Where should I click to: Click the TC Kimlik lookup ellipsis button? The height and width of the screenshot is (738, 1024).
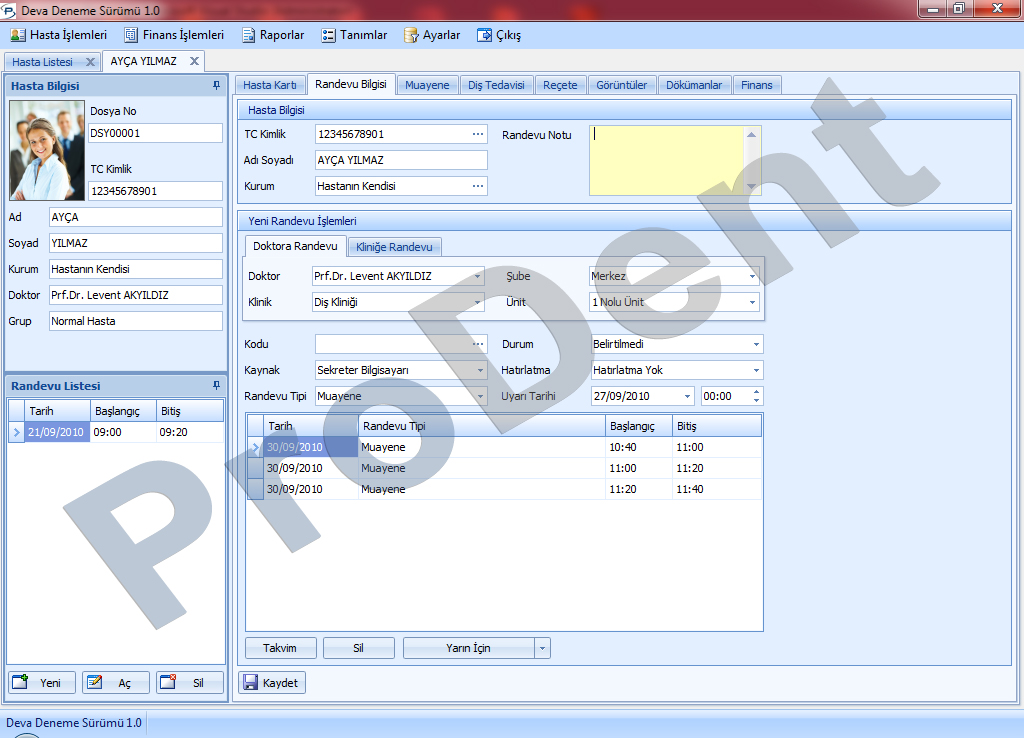pos(478,134)
